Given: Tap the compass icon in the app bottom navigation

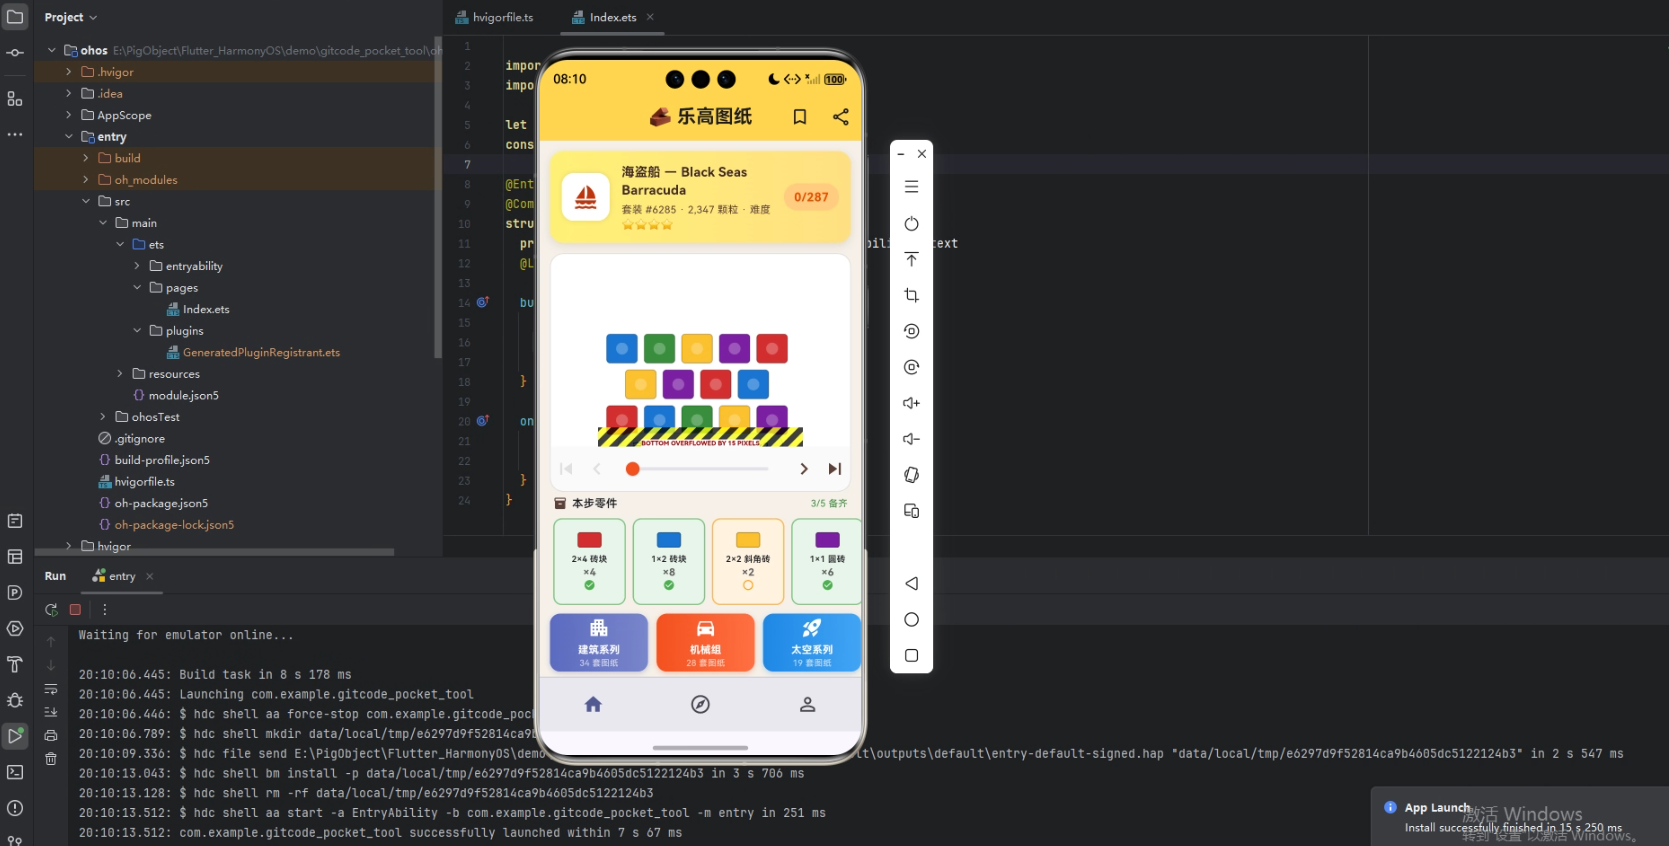Looking at the screenshot, I should click(701, 704).
